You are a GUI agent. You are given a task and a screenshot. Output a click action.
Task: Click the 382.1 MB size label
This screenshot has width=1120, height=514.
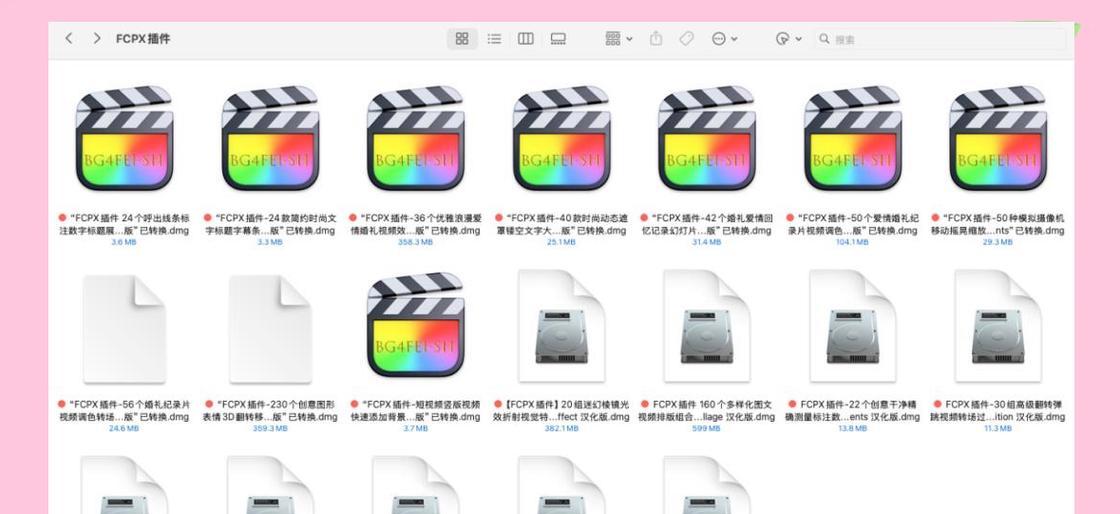561,428
